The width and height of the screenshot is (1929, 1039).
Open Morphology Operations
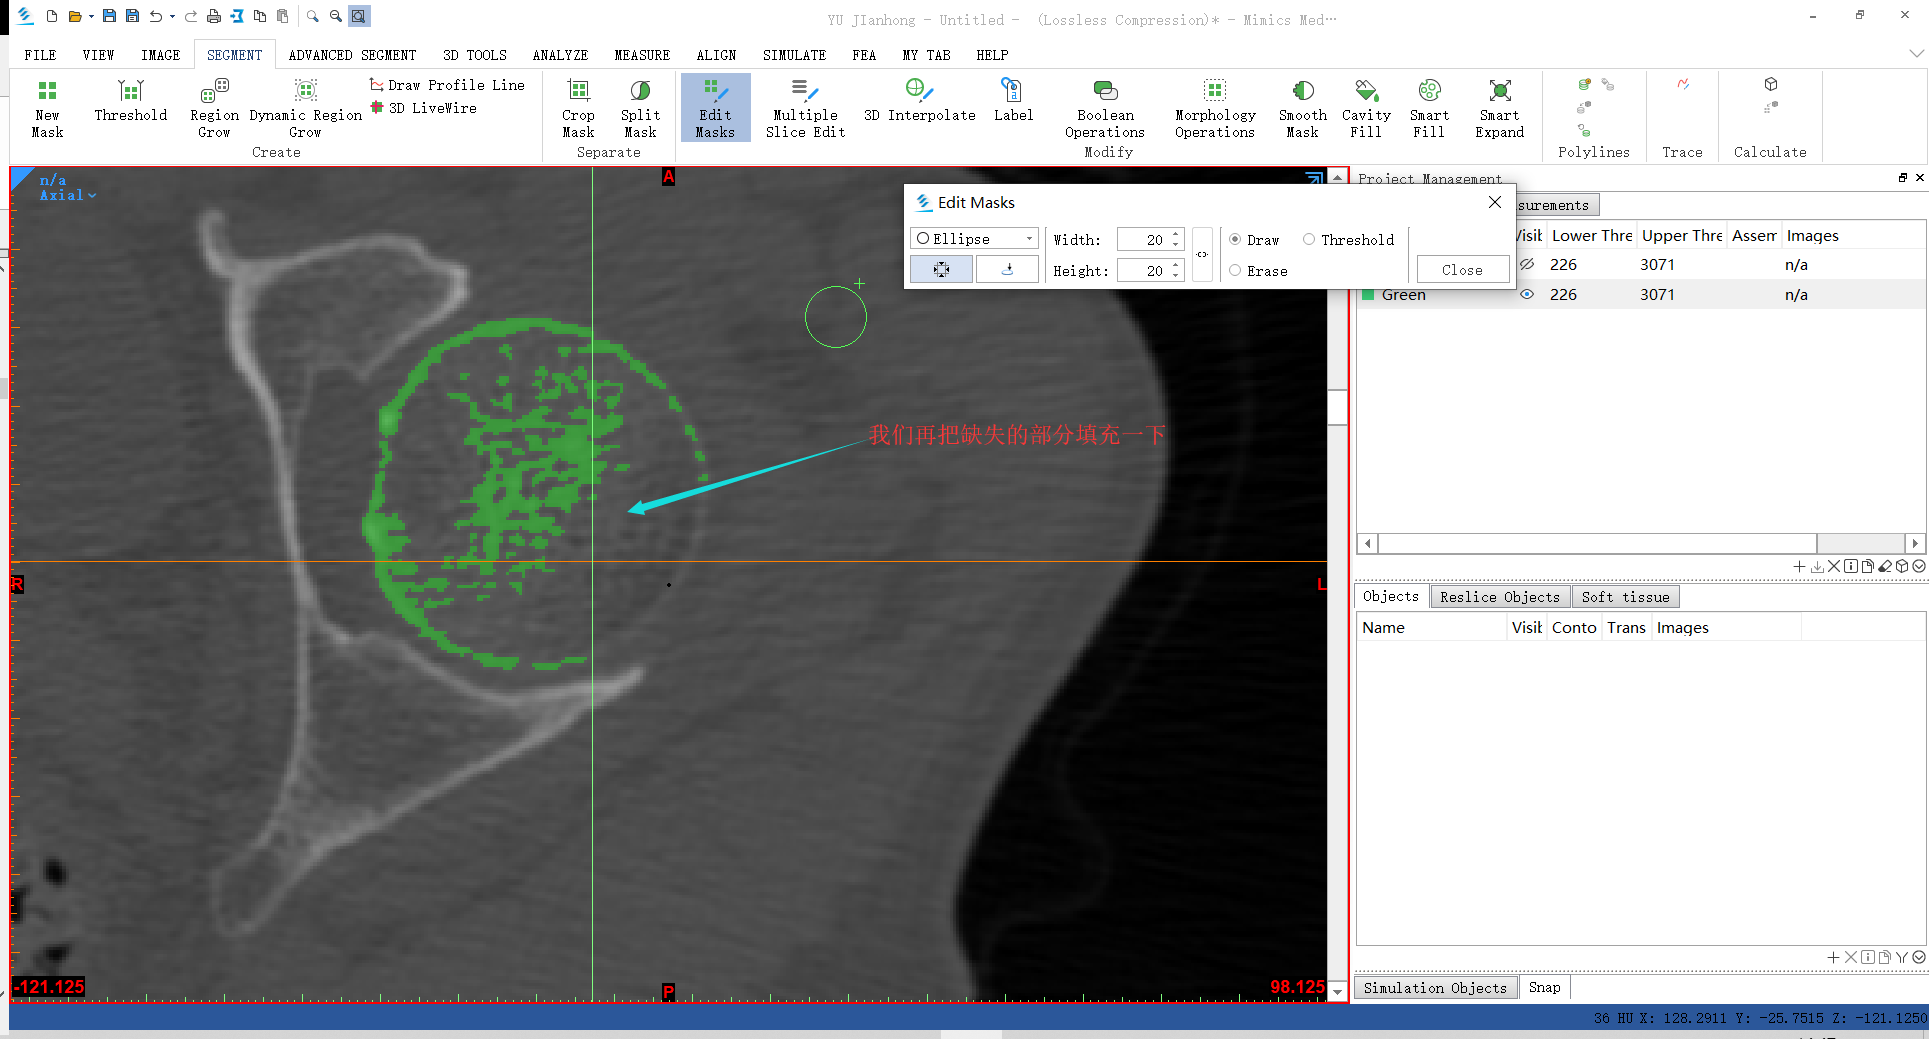click(1215, 109)
